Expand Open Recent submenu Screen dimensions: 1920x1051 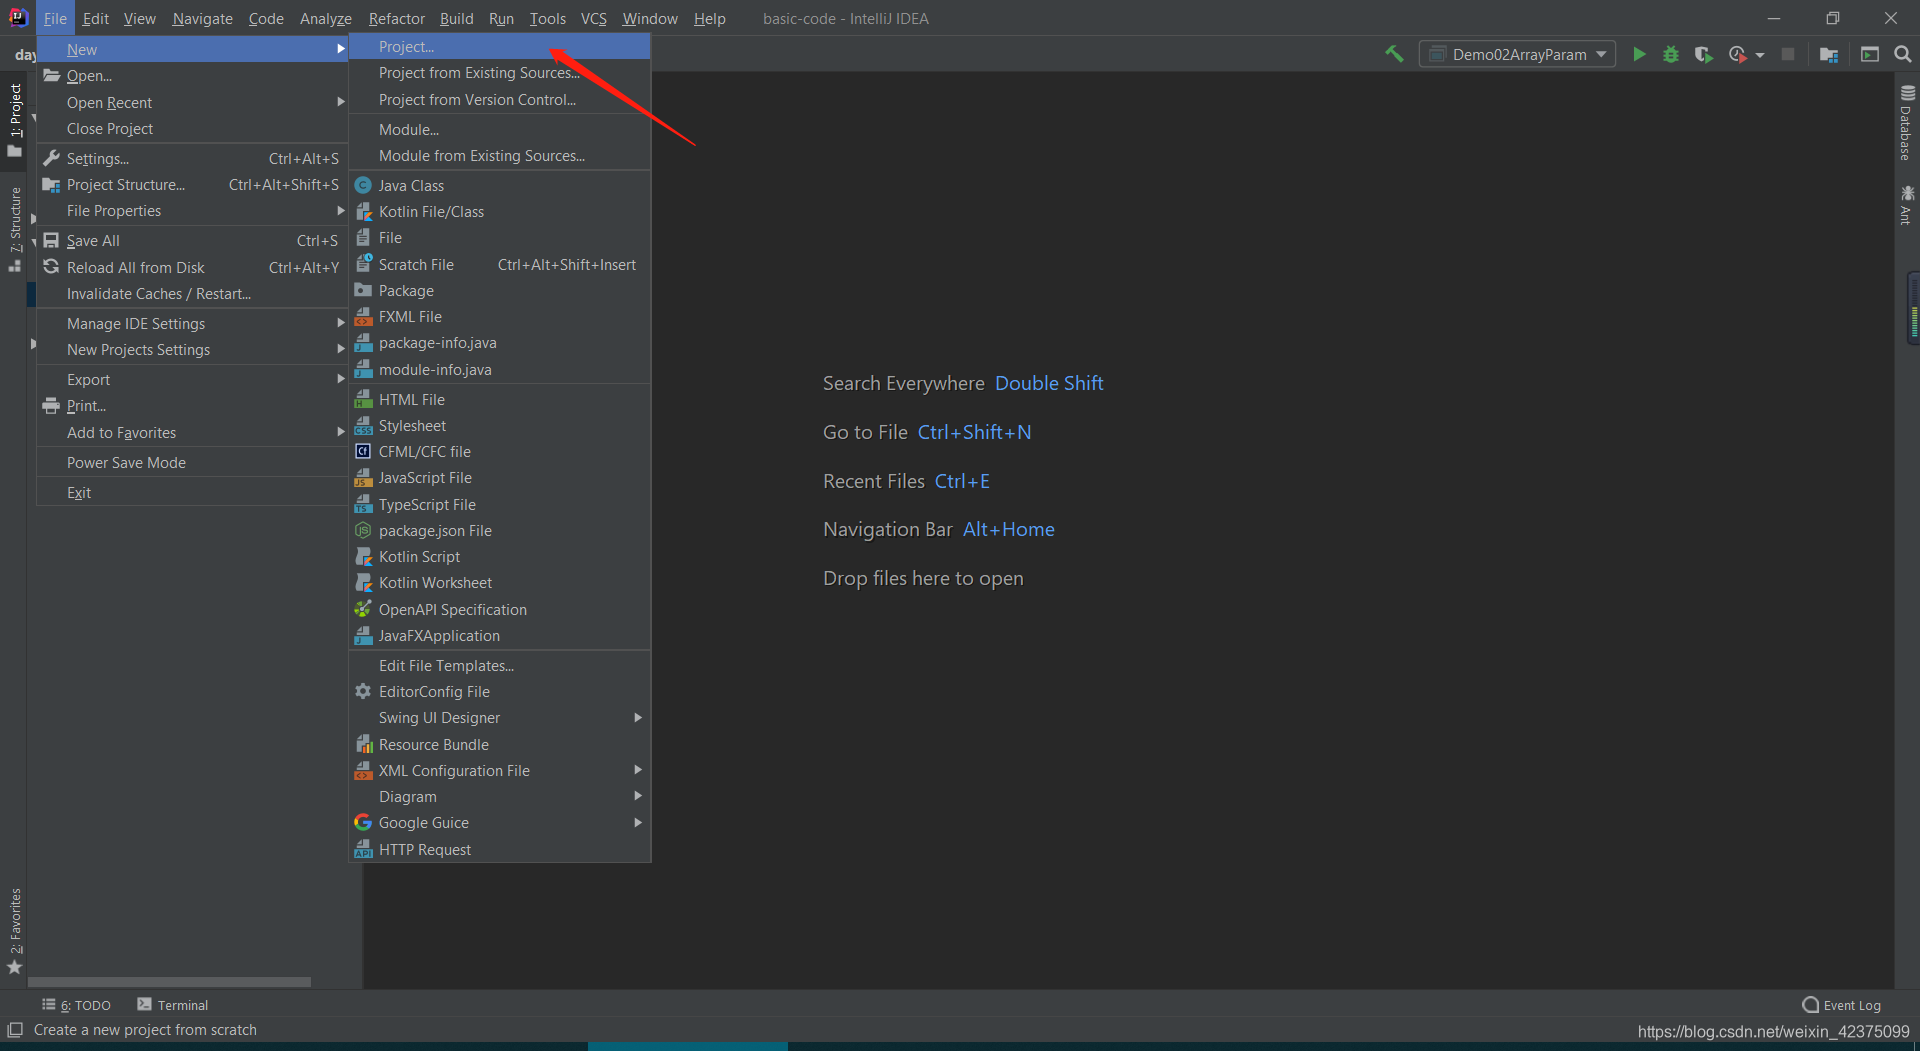pyautogui.click(x=192, y=103)
